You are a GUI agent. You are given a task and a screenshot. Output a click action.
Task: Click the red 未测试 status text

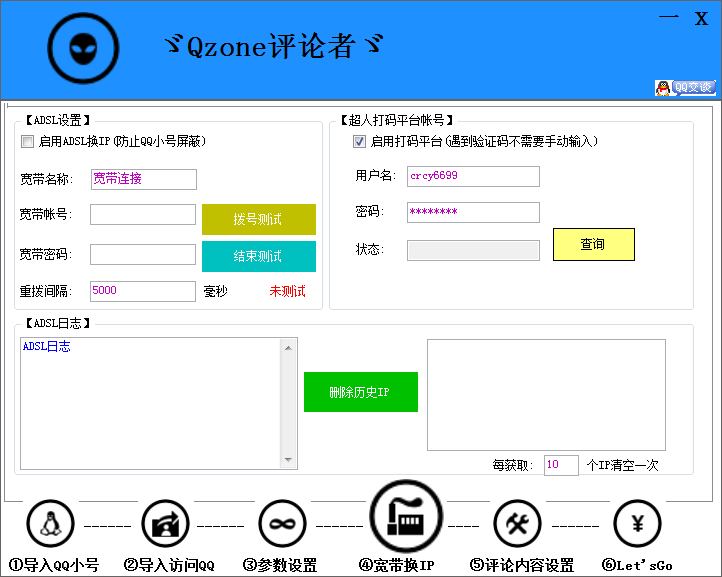point(287,291)
